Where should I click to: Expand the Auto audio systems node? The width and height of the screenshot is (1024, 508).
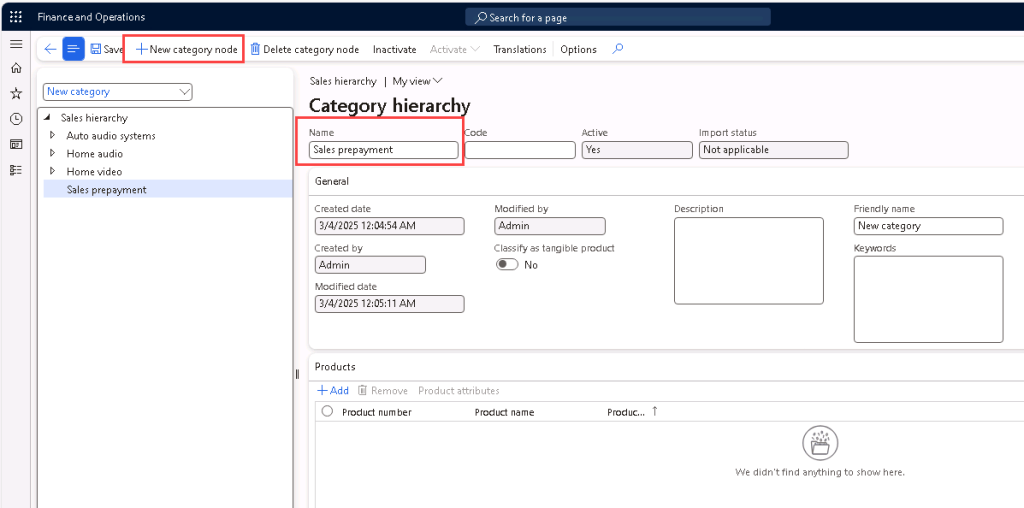pos(52,135)
